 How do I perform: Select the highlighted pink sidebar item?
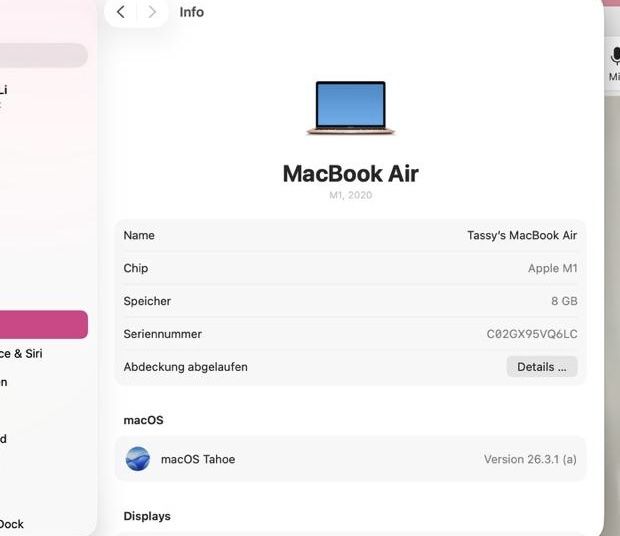pyautogui.click(x=43, y=325)
